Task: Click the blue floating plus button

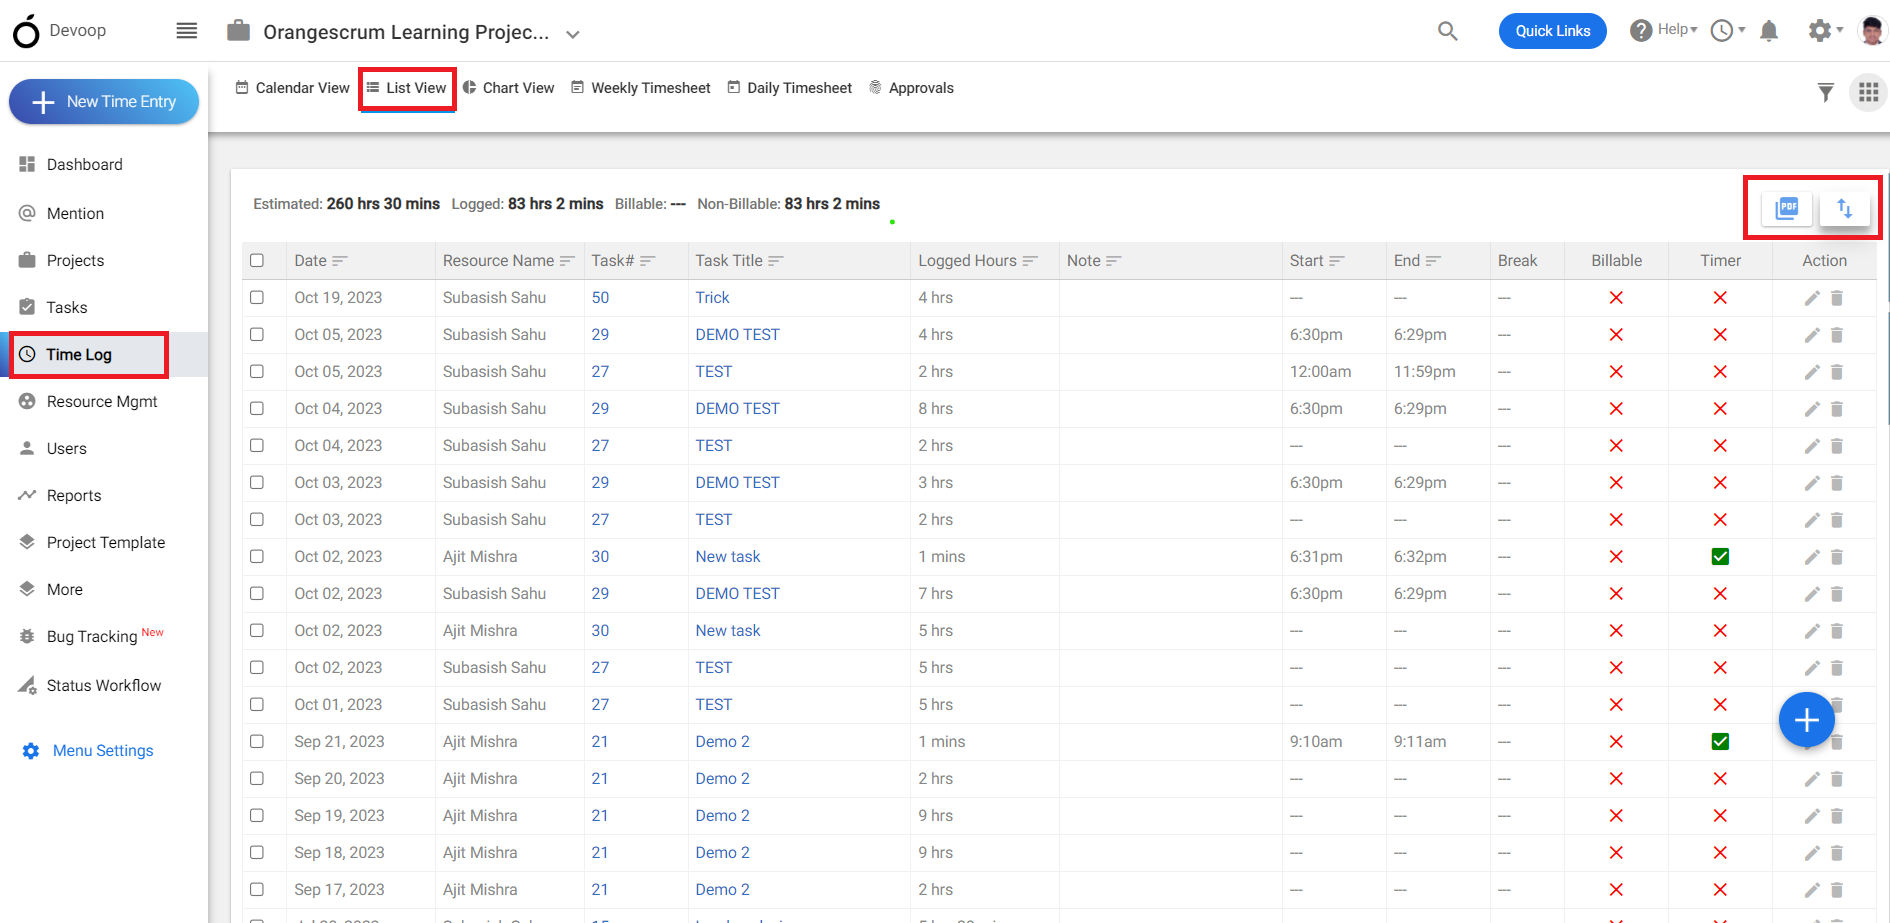Action: click(1806, 720)
